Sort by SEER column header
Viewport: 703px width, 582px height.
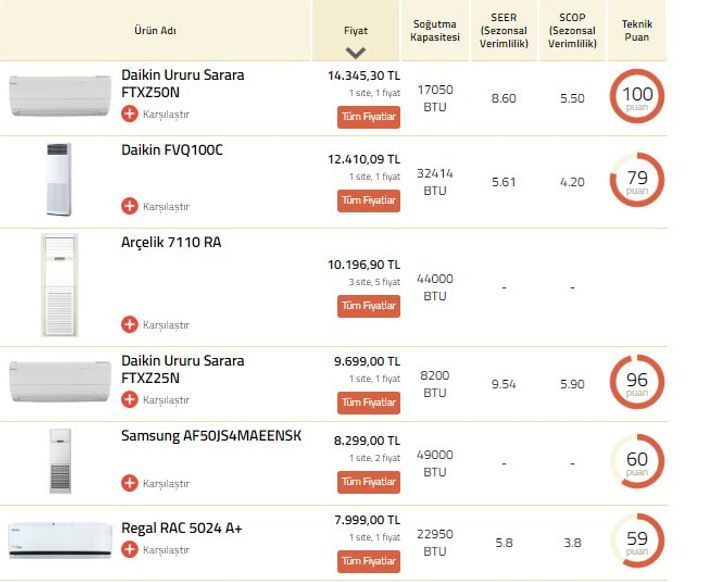coord(504,30)
